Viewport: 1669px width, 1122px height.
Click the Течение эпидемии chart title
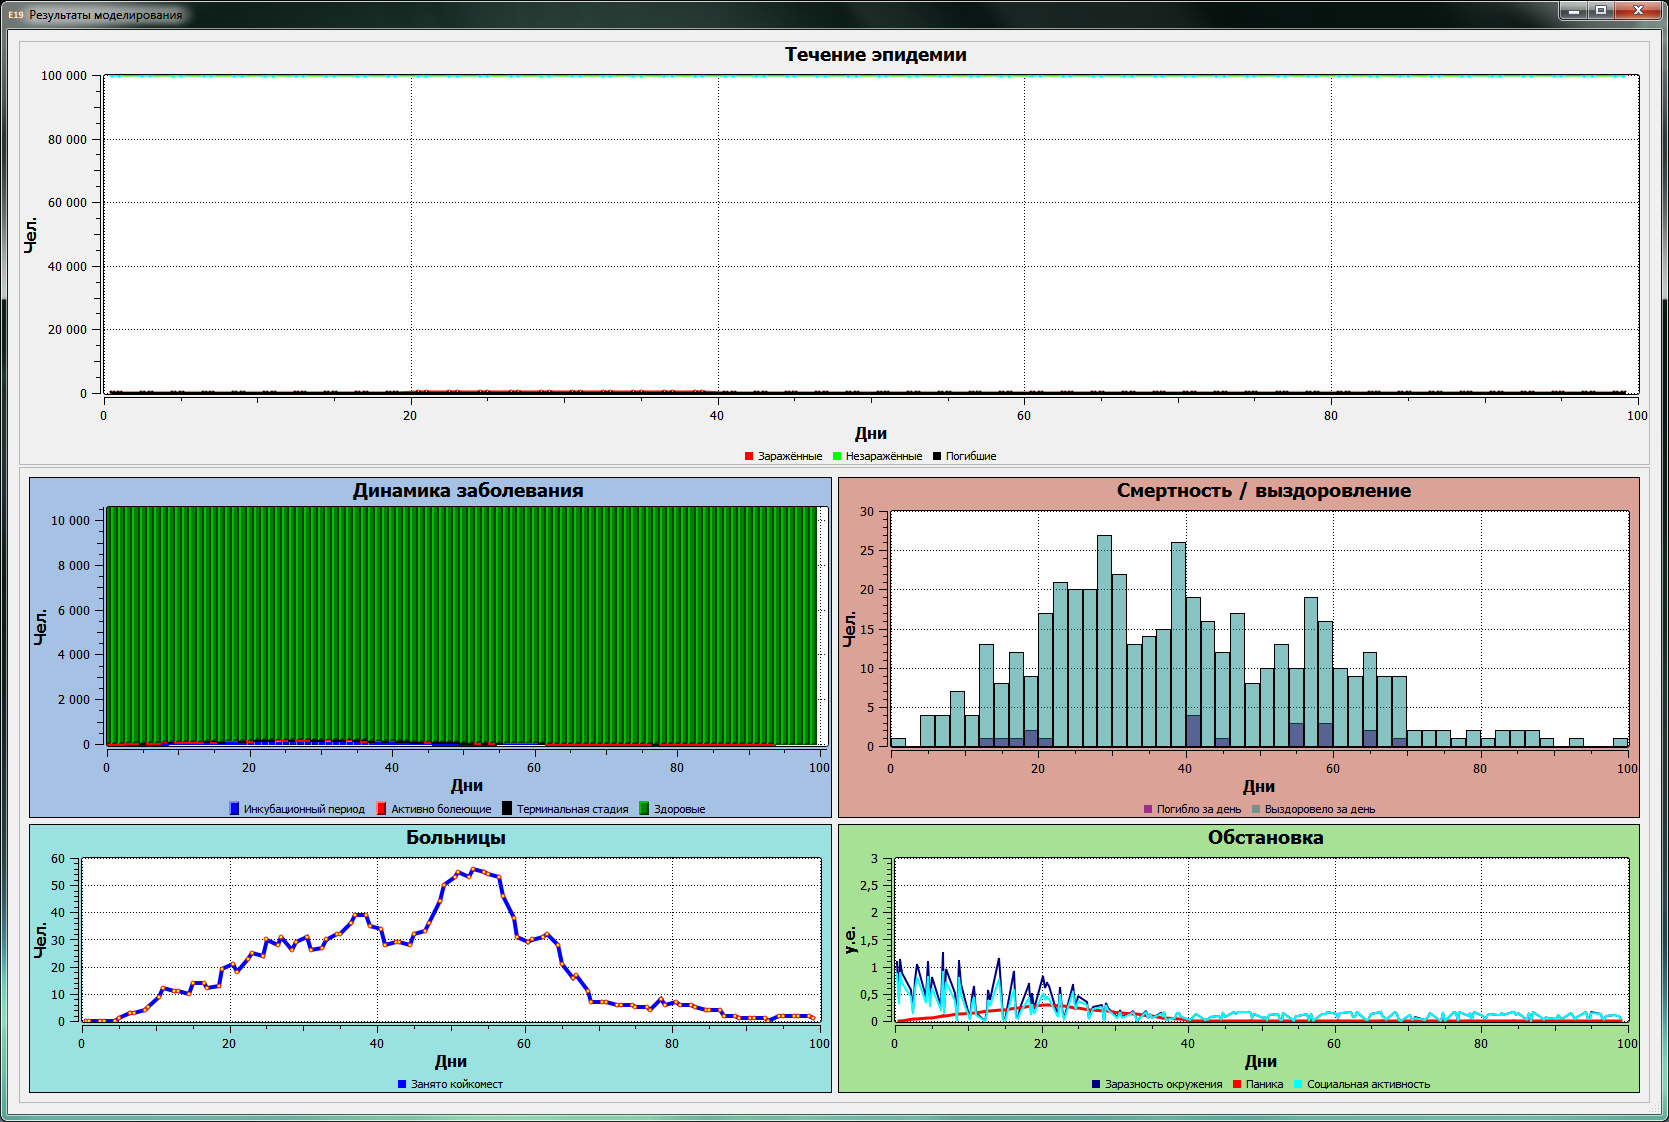coord(875,55)
